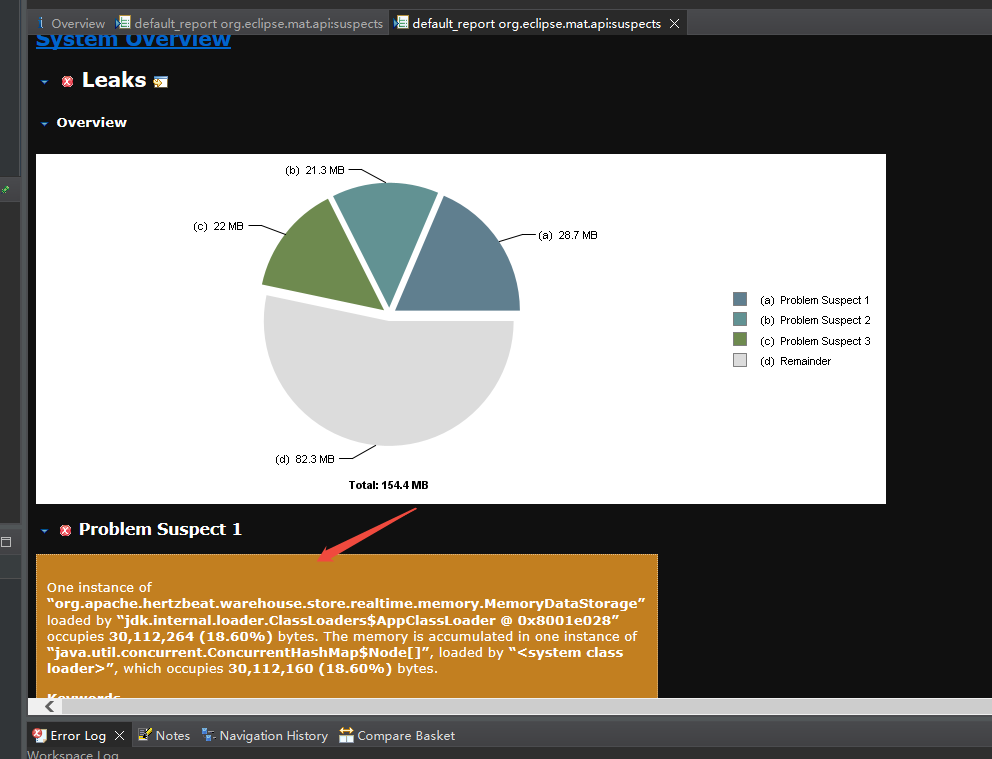Open the query icon next to Leaks

coord(161,82)
